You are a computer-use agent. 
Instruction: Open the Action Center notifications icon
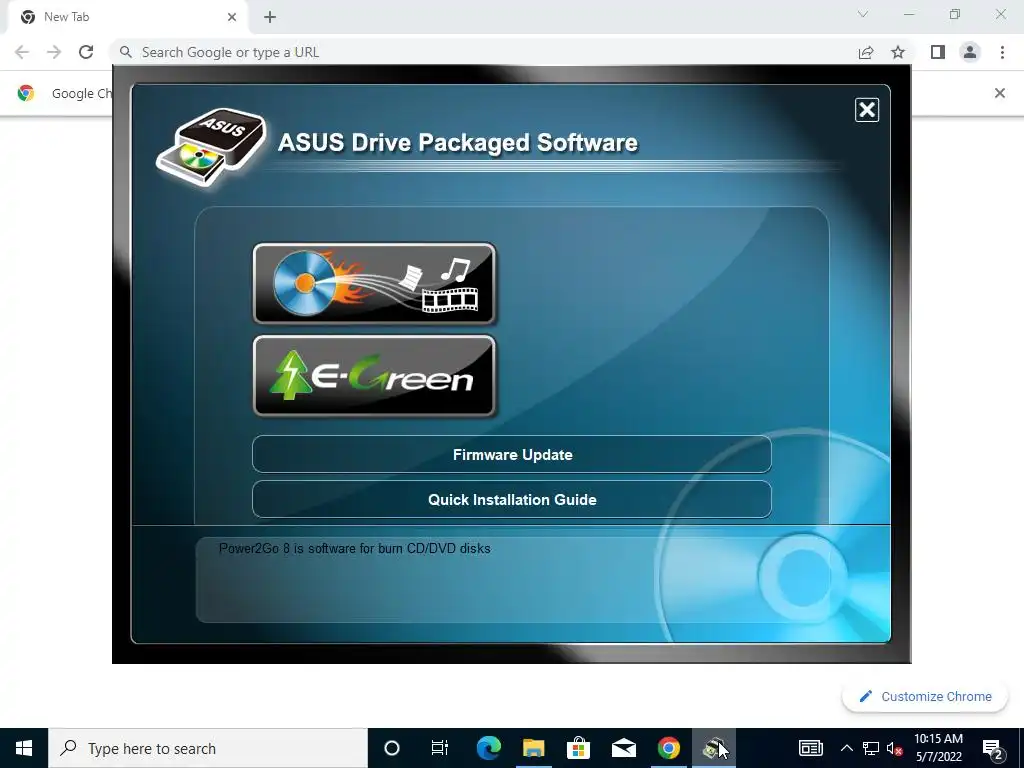pos(993,748)
